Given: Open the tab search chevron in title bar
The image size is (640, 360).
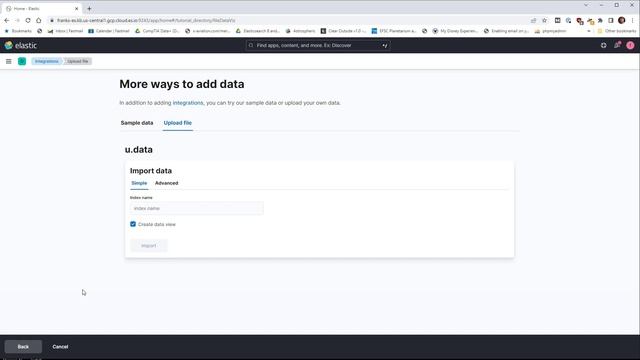Looking at the screenshot, I should coord(586,5).
